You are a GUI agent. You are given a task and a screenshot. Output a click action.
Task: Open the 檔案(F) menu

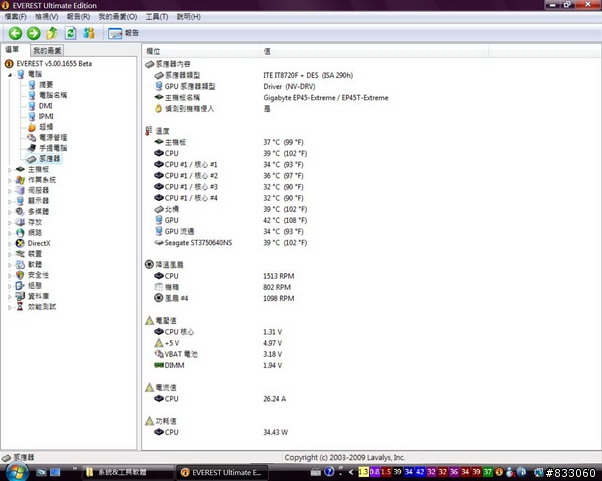(x=16, y=17)
